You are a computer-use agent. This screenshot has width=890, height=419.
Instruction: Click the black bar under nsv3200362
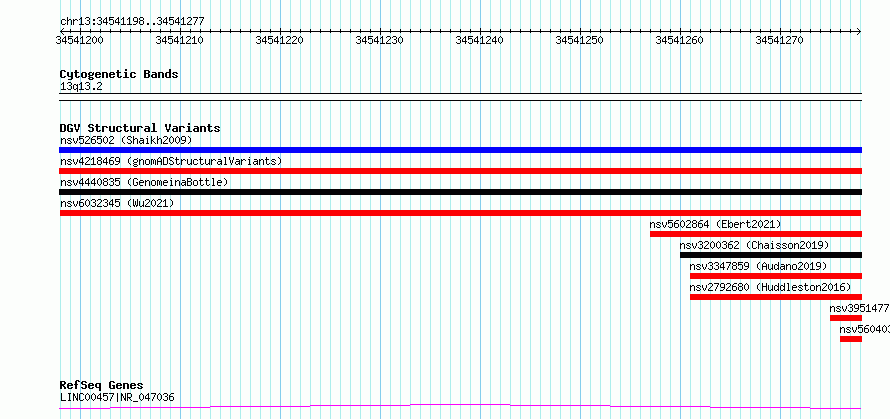771,255
